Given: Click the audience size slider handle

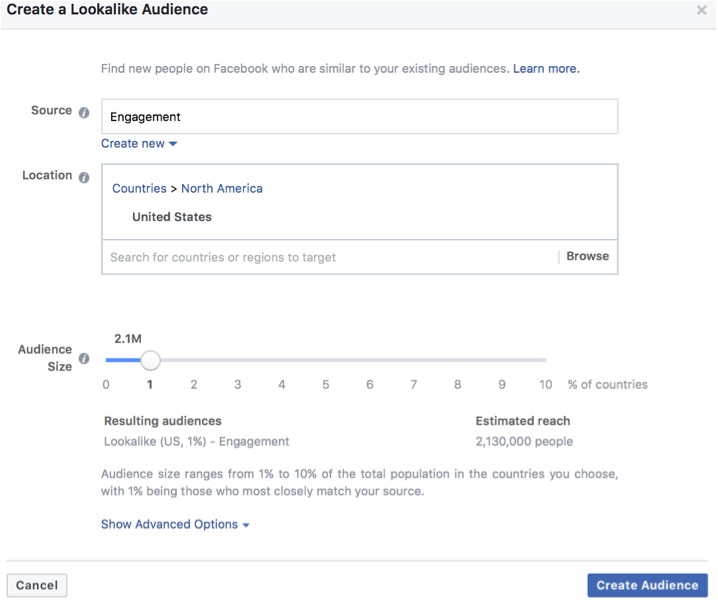Looking at the screenshot, I should click(x=150, y=360).
